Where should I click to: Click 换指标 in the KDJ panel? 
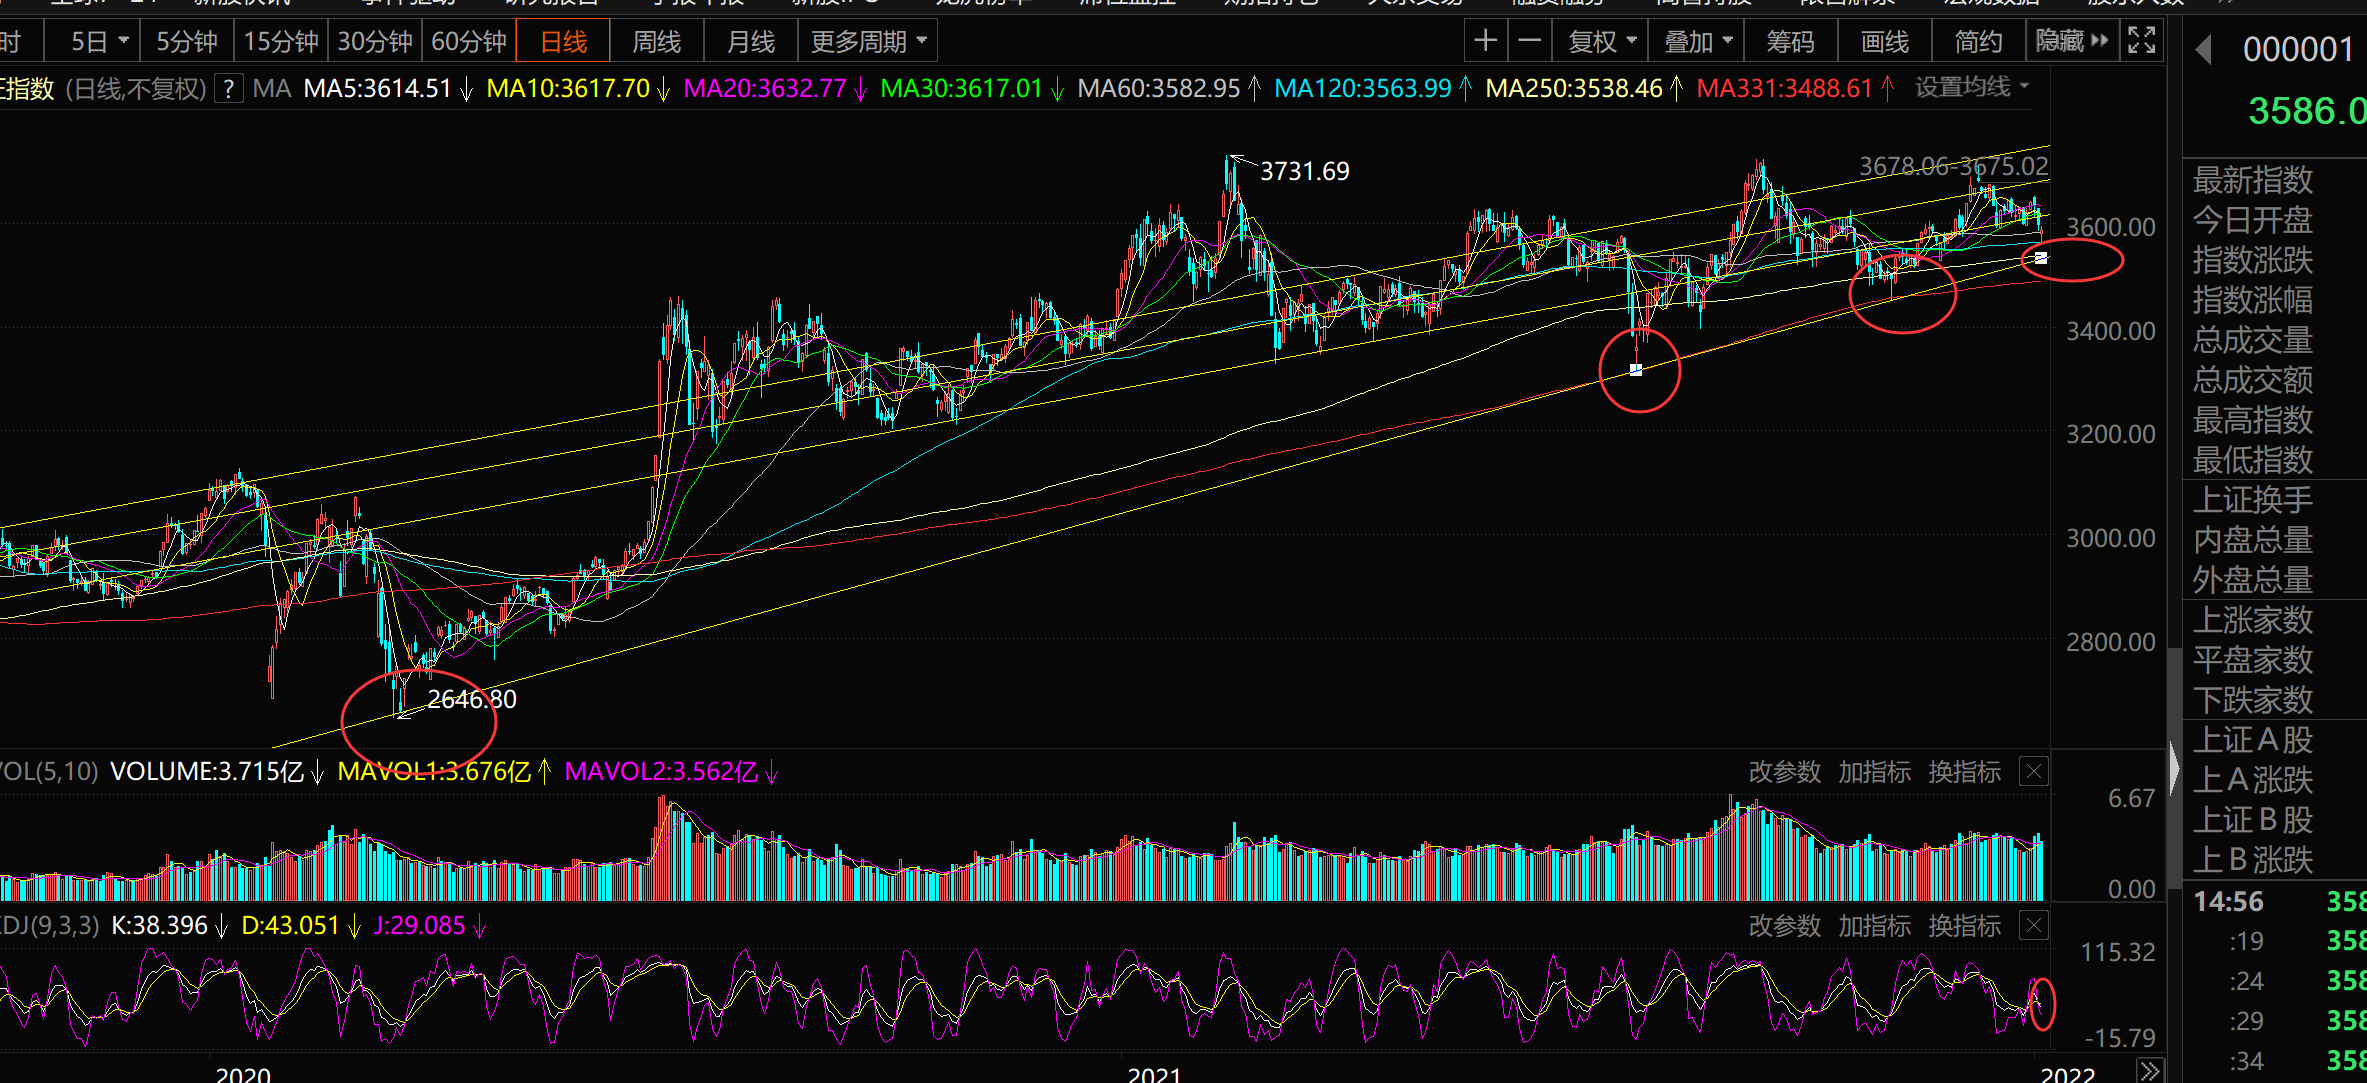click(x=1964, y=926)
